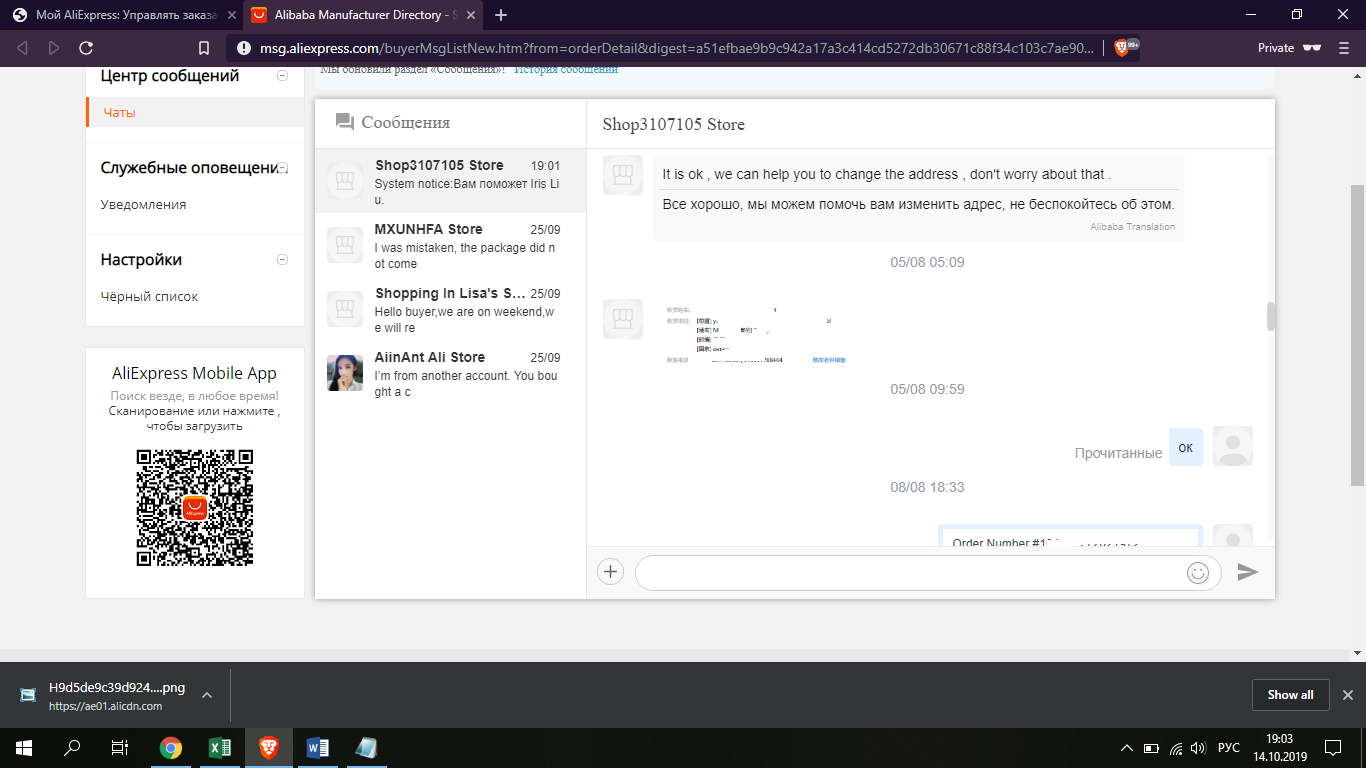Click the chat conversation scrollbar thumb
Viewport: 1366px width, 768px height.
point(1271,316)
